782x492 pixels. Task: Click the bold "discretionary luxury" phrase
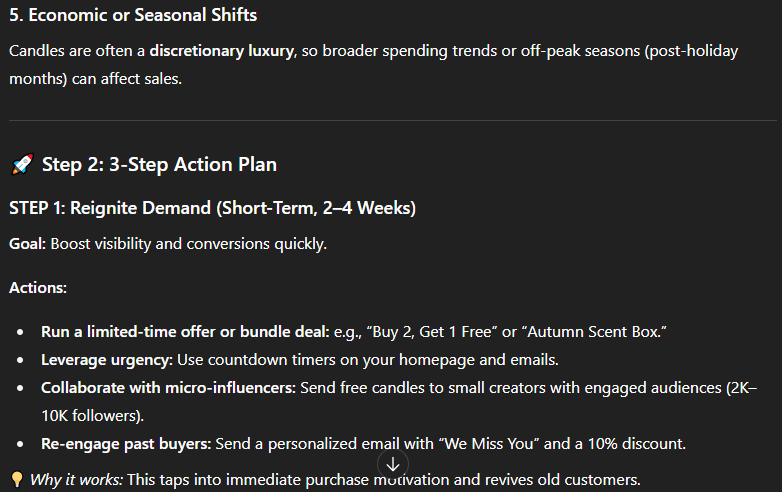[220, 50]
